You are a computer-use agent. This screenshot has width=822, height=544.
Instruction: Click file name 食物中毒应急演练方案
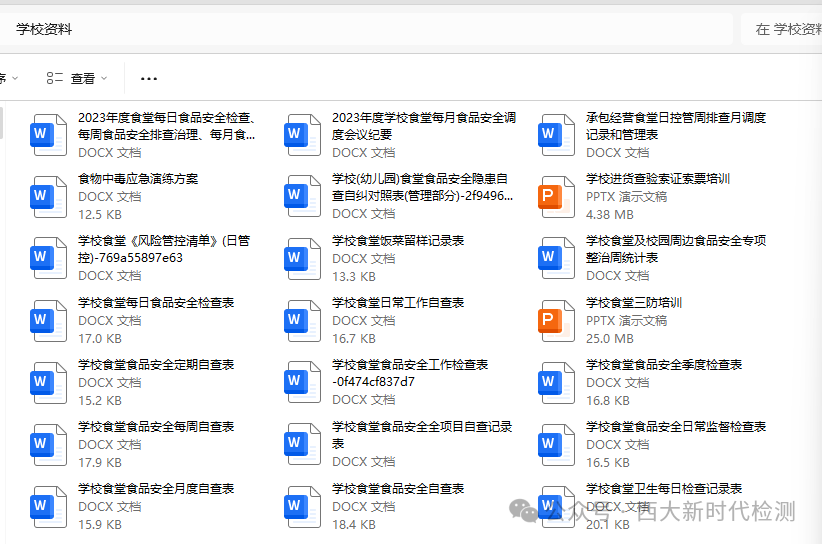138,179
